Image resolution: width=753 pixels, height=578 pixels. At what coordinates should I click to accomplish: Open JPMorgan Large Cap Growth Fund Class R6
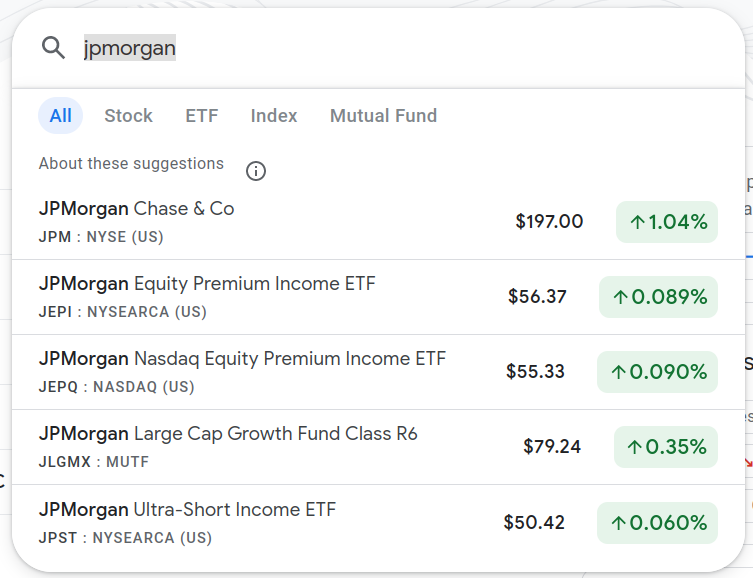228,446
